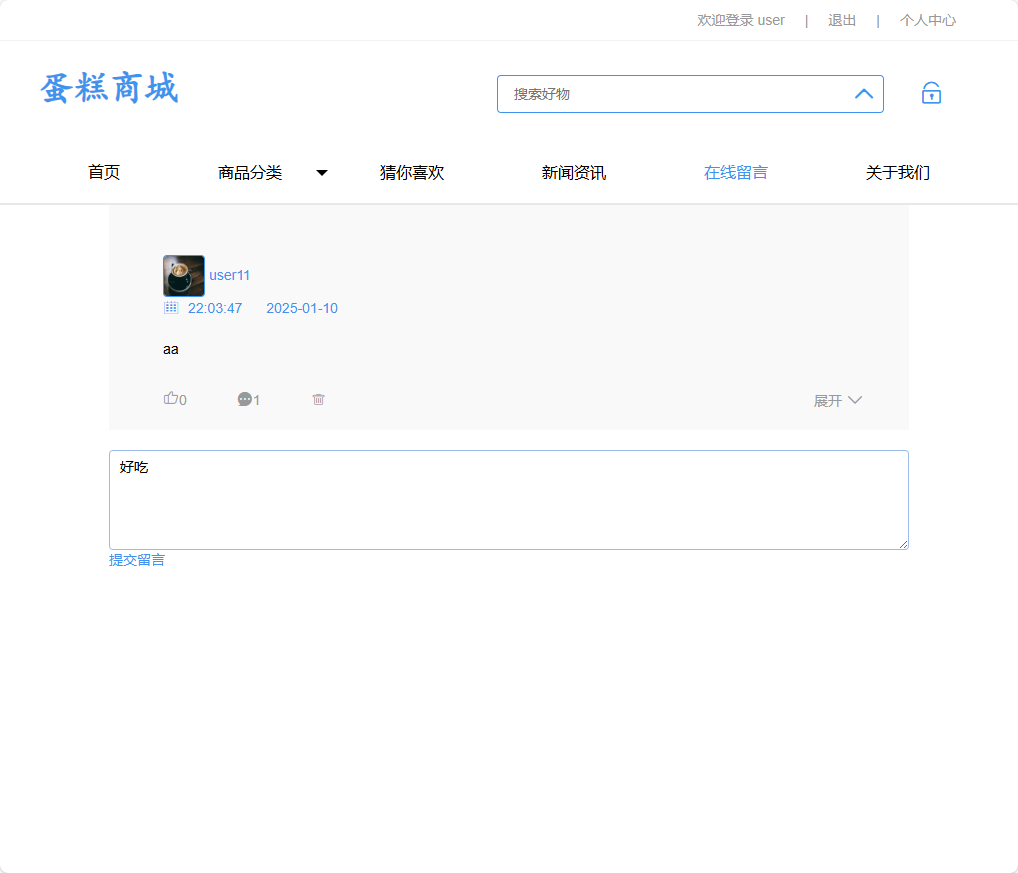The image size is (1018, 873).
Task: Open replies via the comment bubble icon
Action: (x=246, y=399)
